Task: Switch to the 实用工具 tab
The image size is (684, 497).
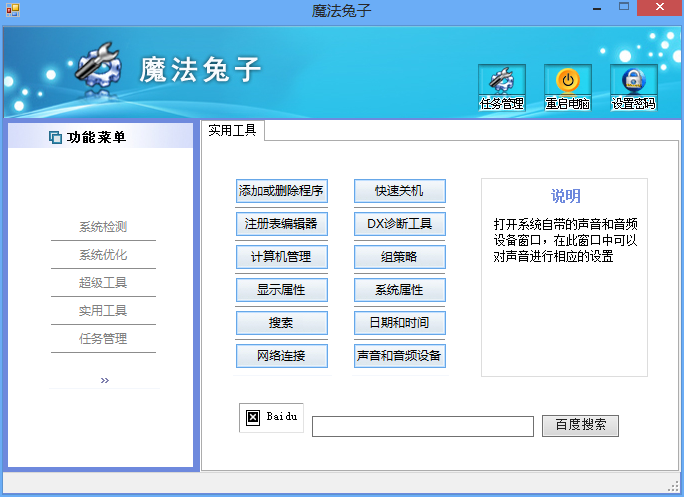Action: (232, 130)
